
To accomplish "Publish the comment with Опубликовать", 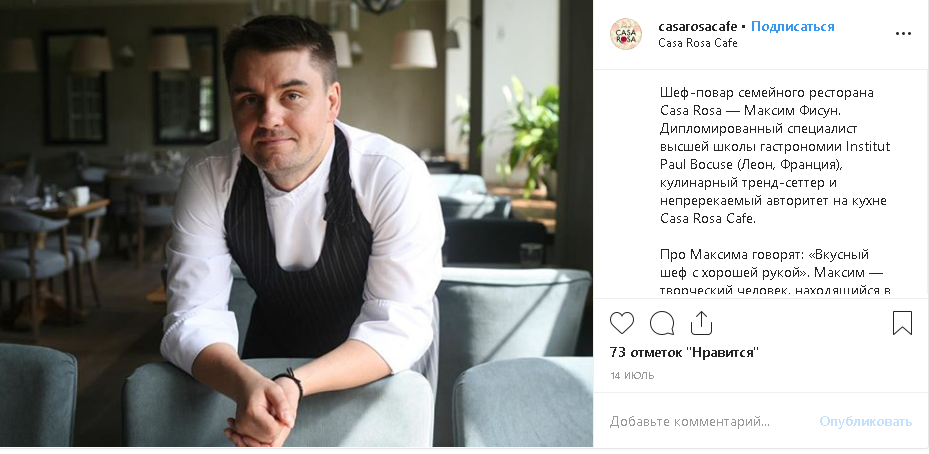I will [866, 422].
